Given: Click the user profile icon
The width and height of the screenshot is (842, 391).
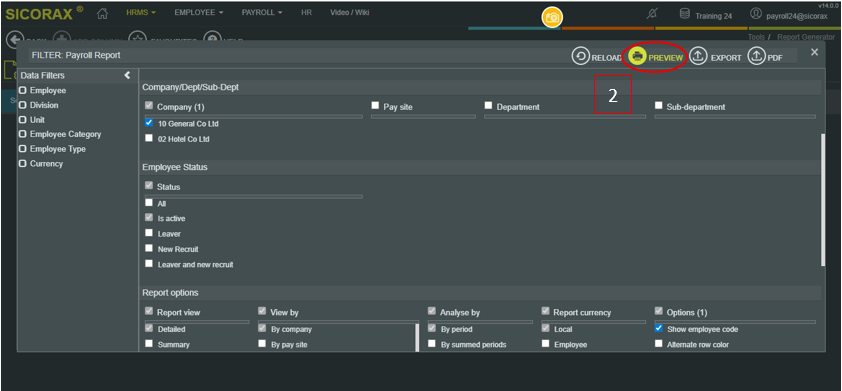Looking at the screenshot, I should pyautogui.click(x=756, y=14).
